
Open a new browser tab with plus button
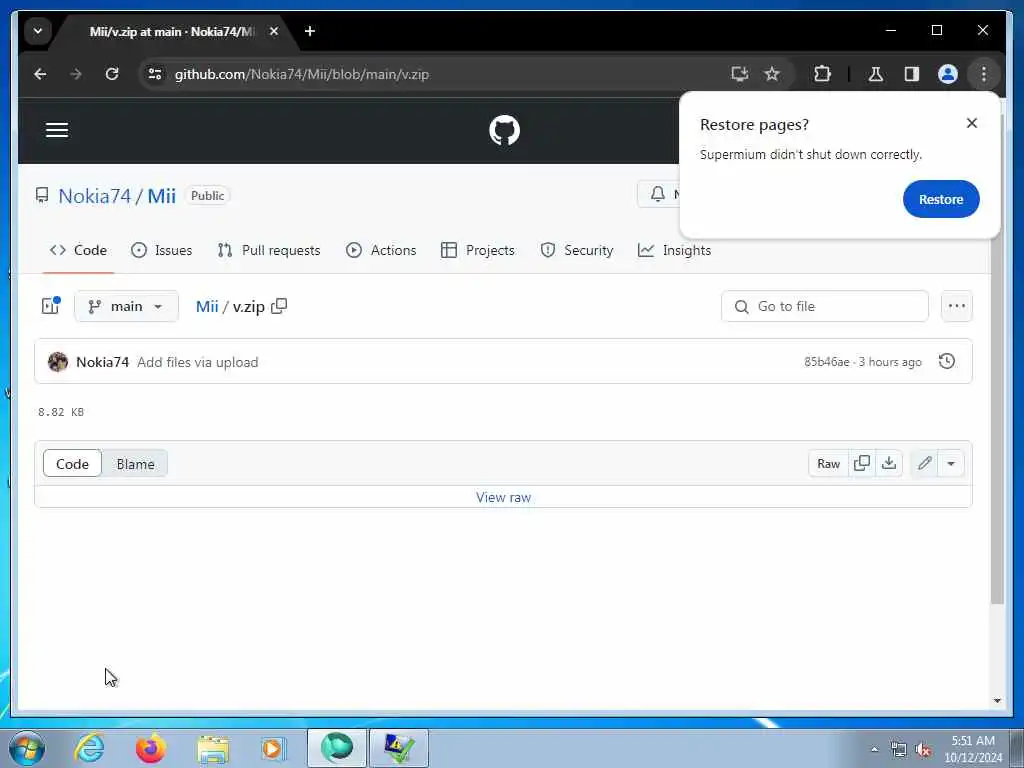[310, 31]
